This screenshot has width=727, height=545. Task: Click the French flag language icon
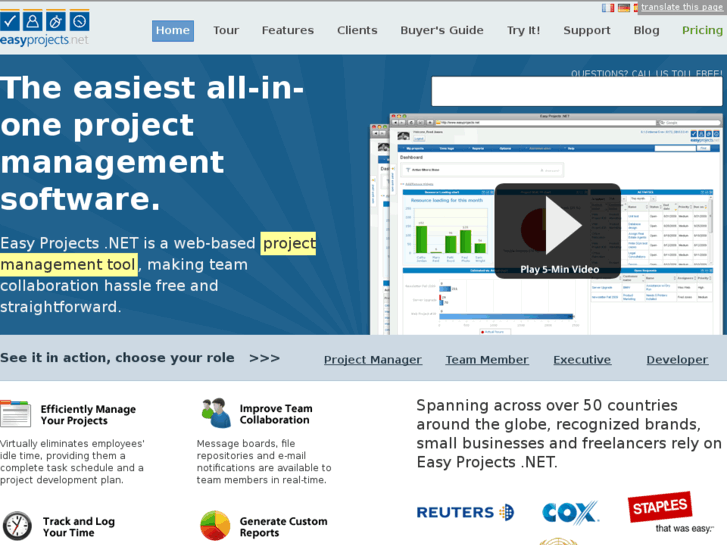[x=608, y=7]
